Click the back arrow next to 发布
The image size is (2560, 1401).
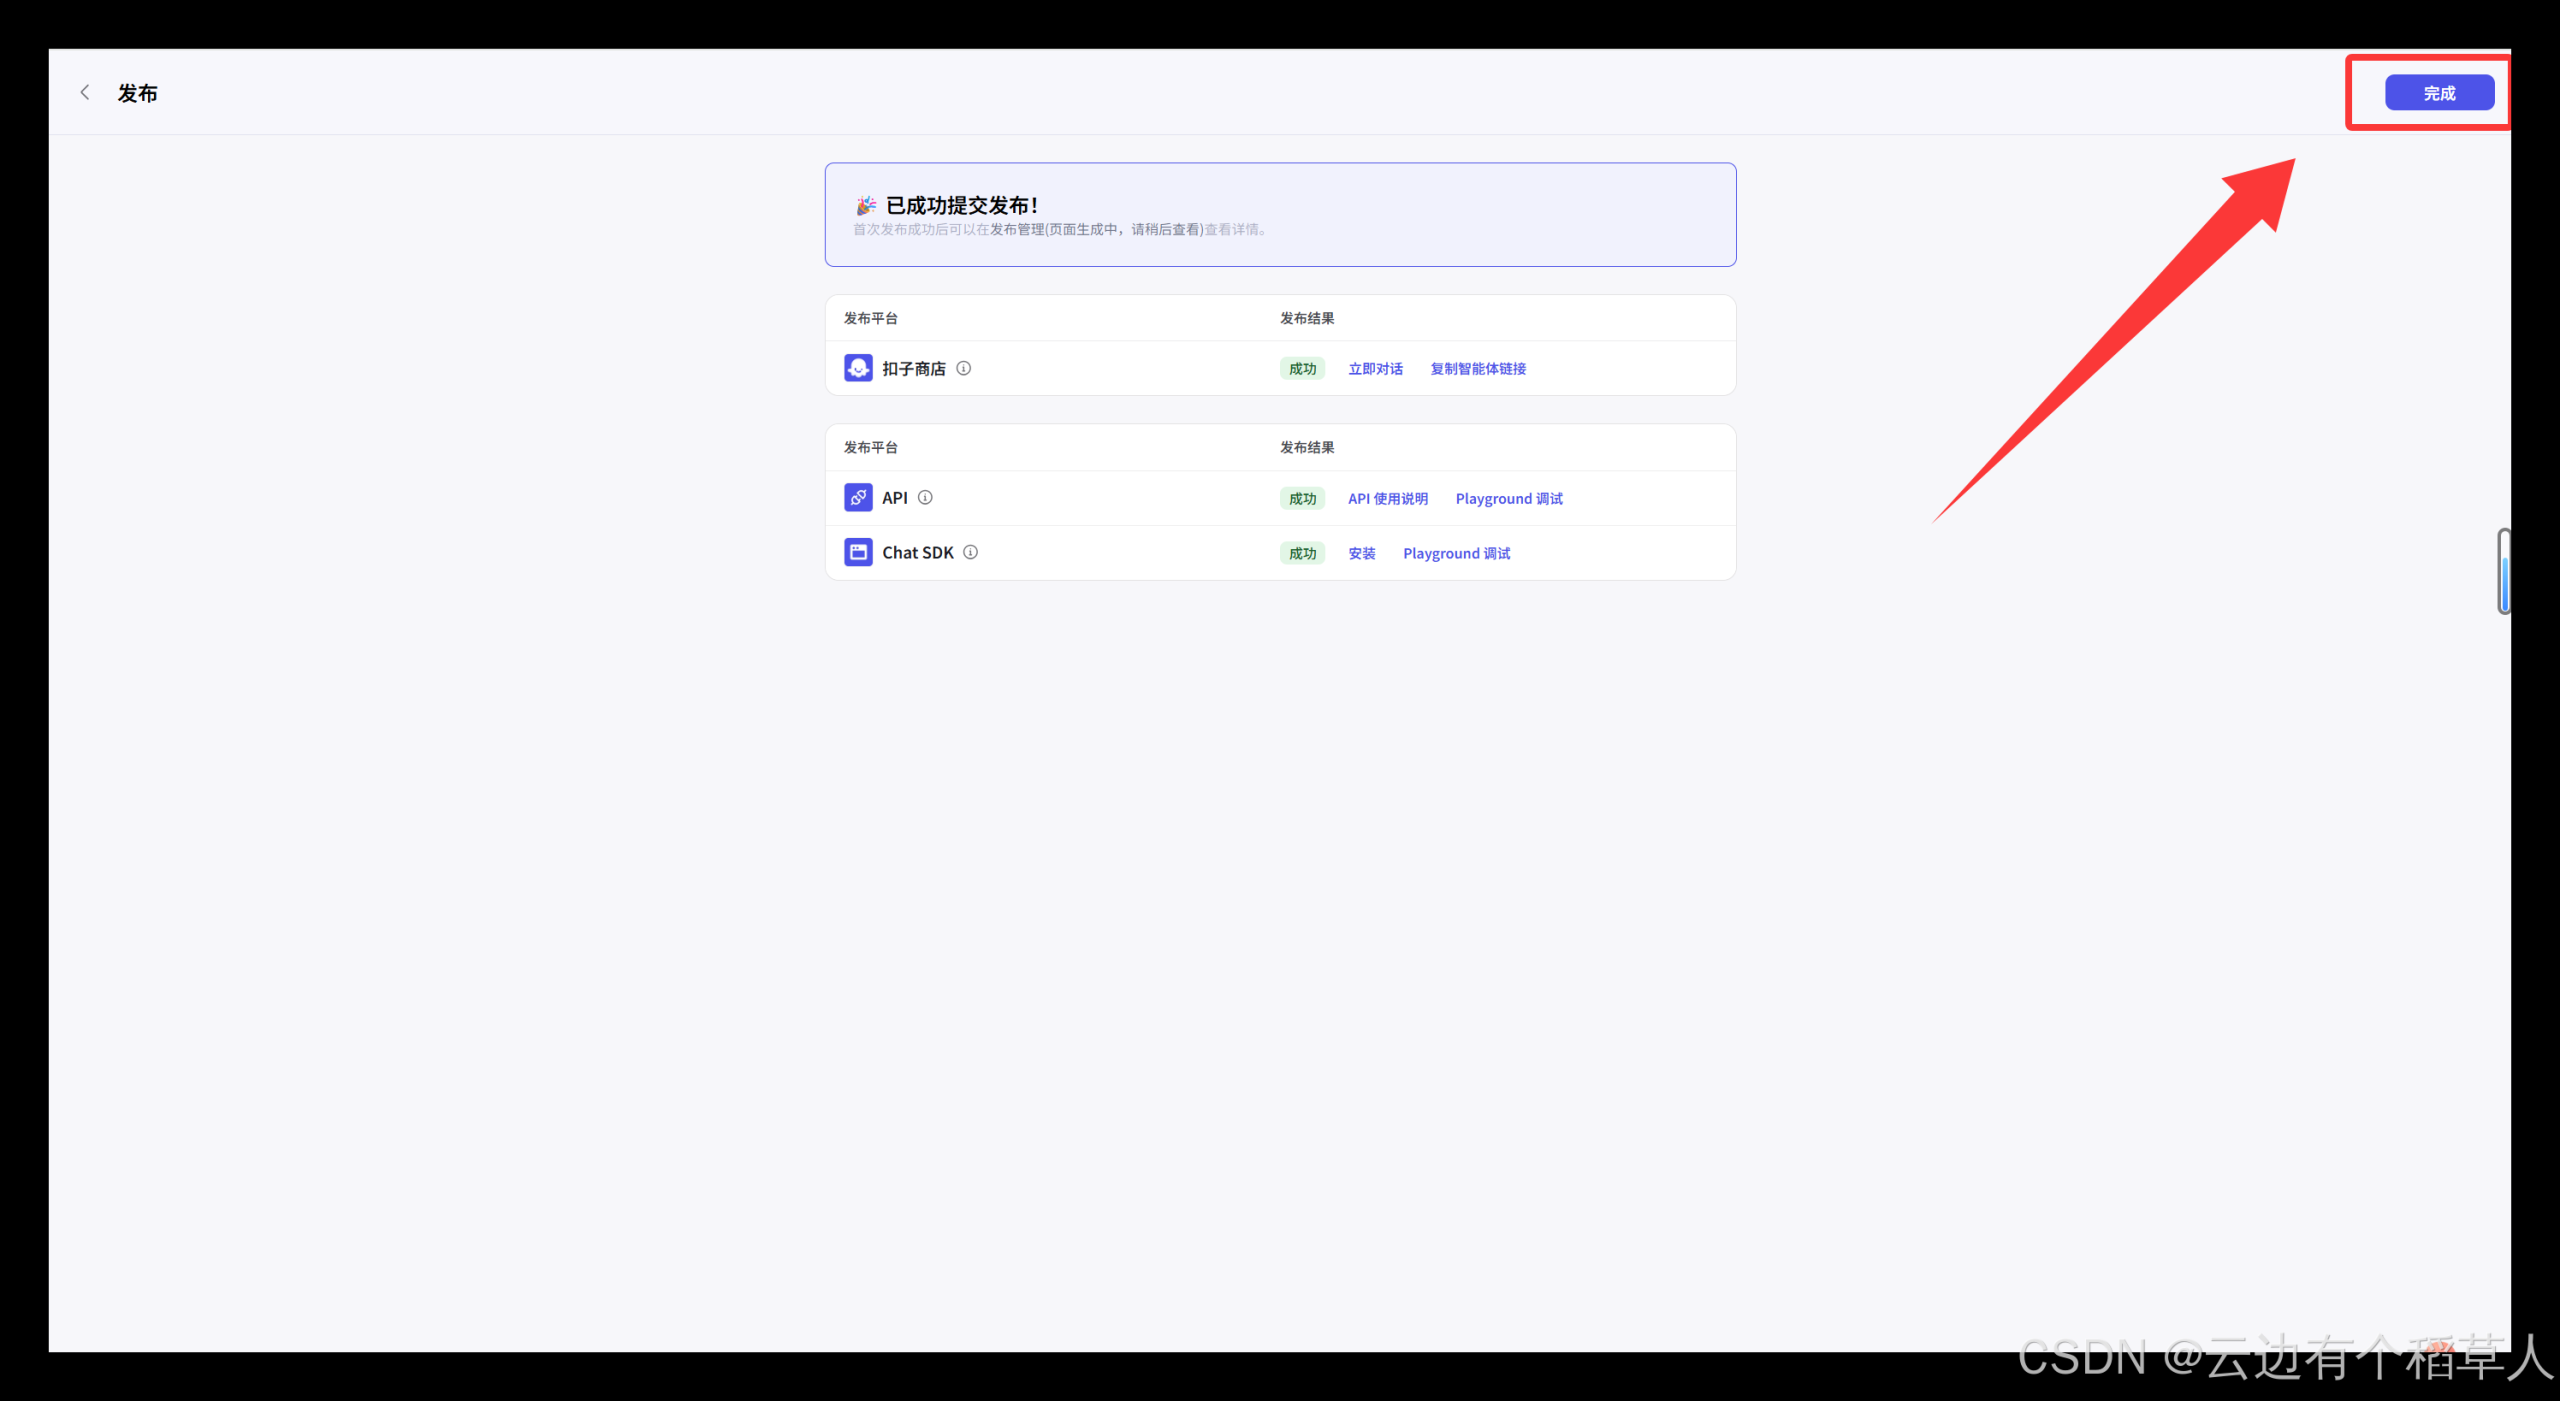coord(85,93)
